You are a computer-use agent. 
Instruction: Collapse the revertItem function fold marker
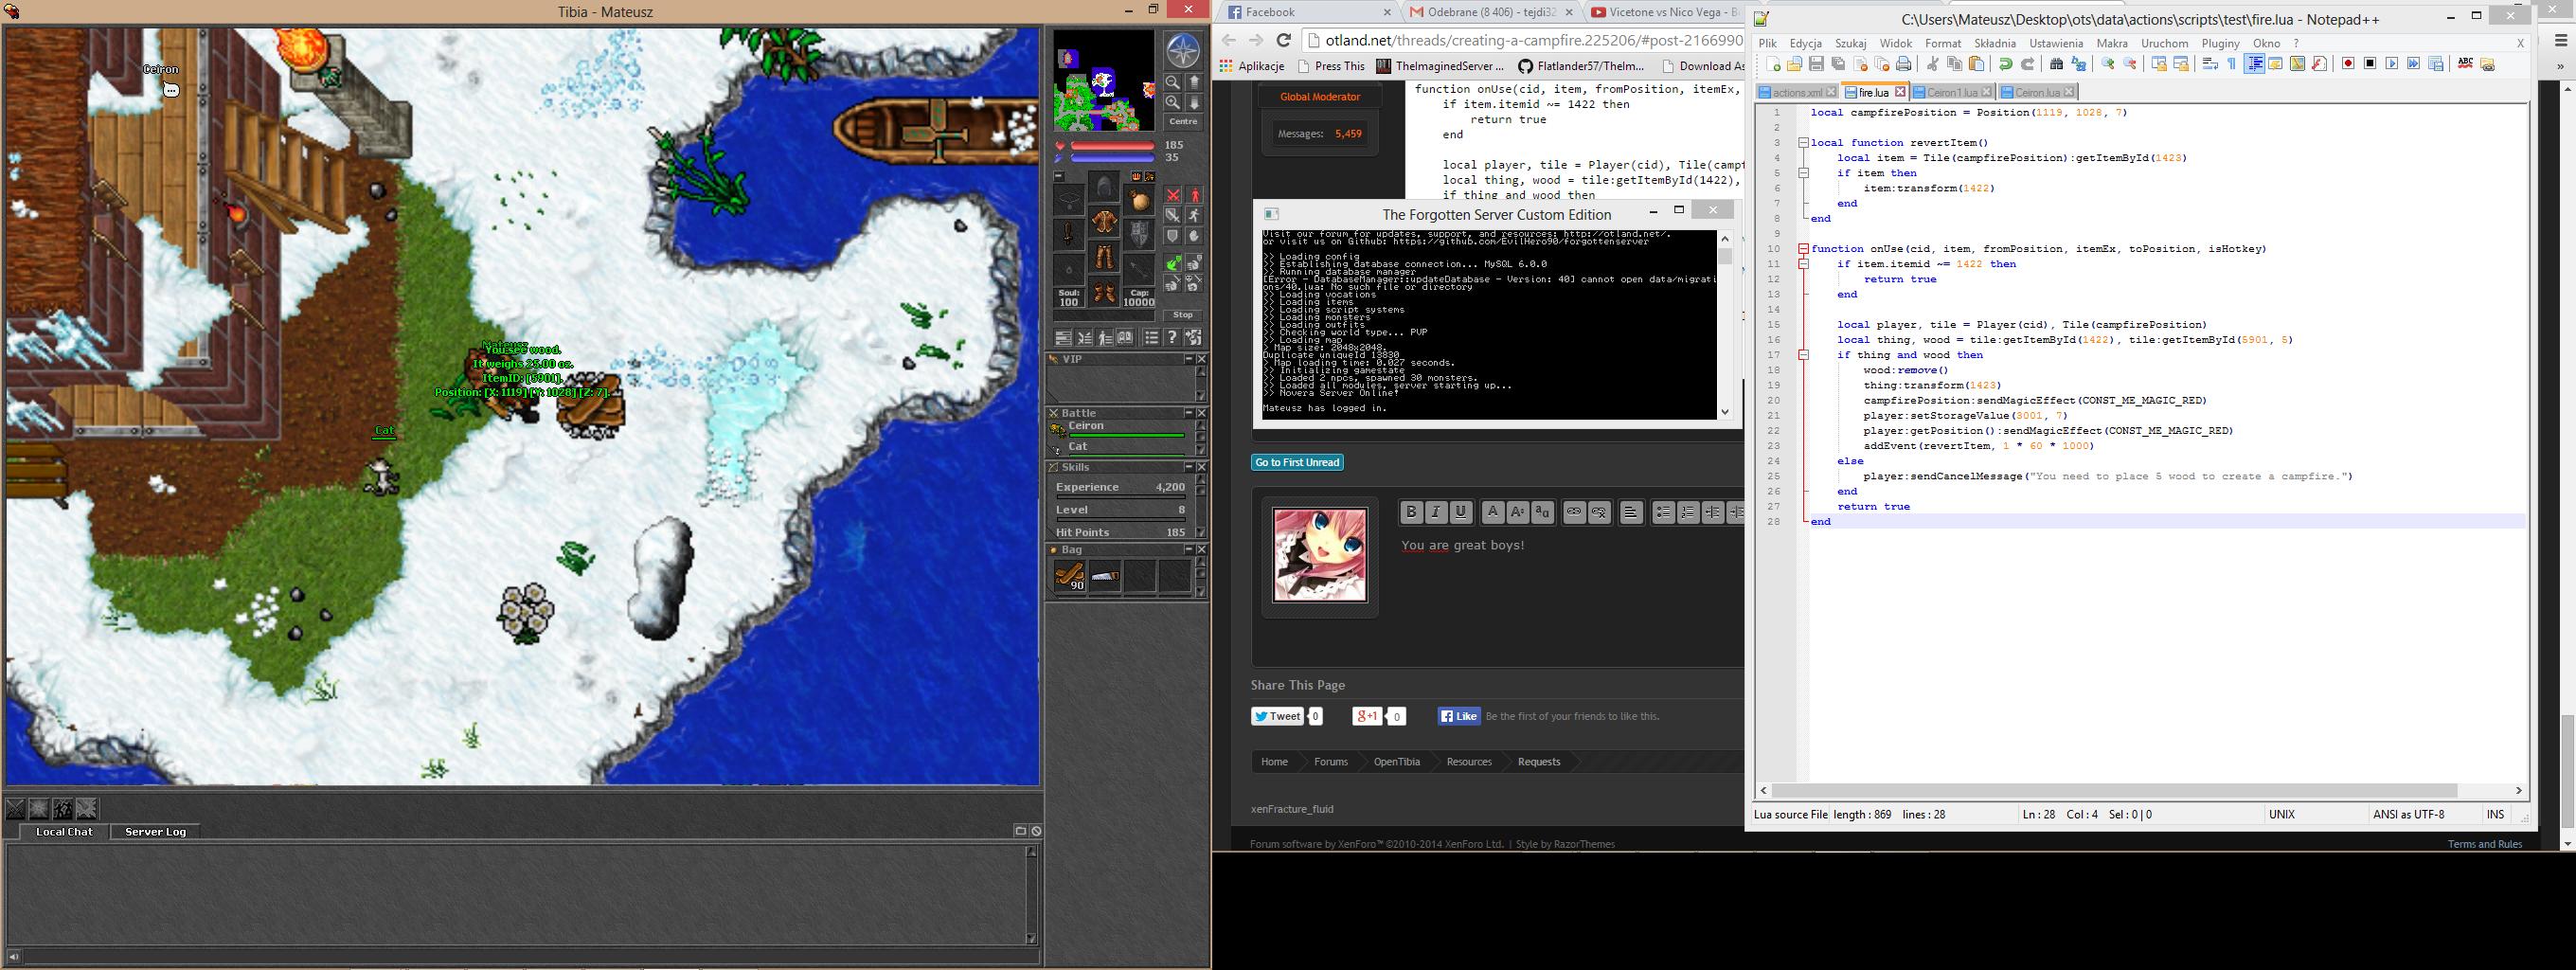[1803, 143]
